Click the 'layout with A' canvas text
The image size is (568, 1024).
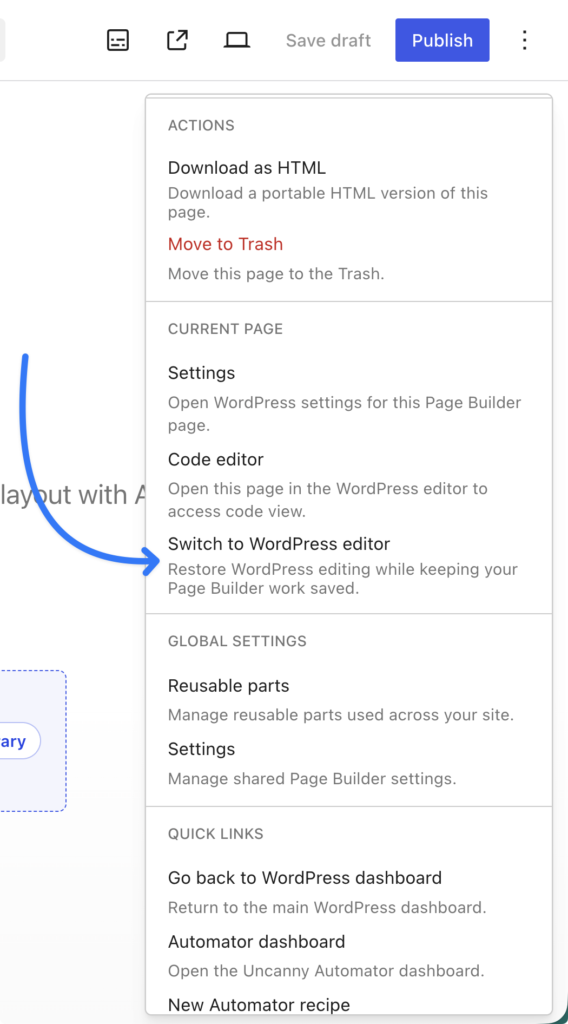tap(72, 495)
